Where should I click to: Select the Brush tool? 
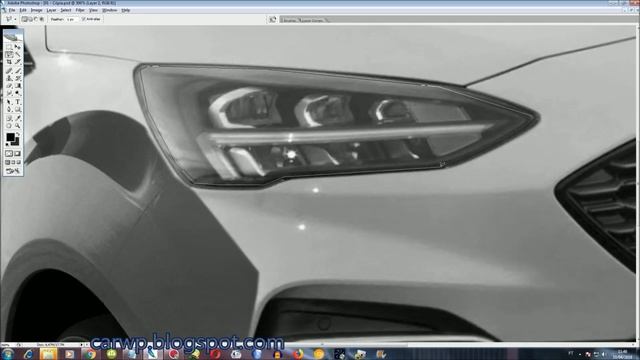(x=18, y=71)
